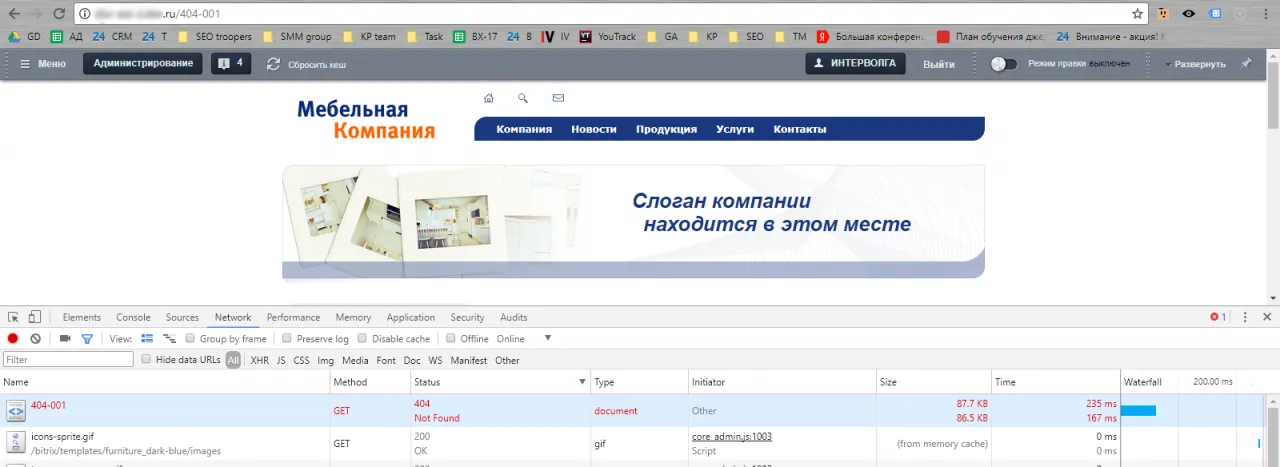Enable the Group by frame checkbox
1280x467 pixels.
(x=190, y=339)
